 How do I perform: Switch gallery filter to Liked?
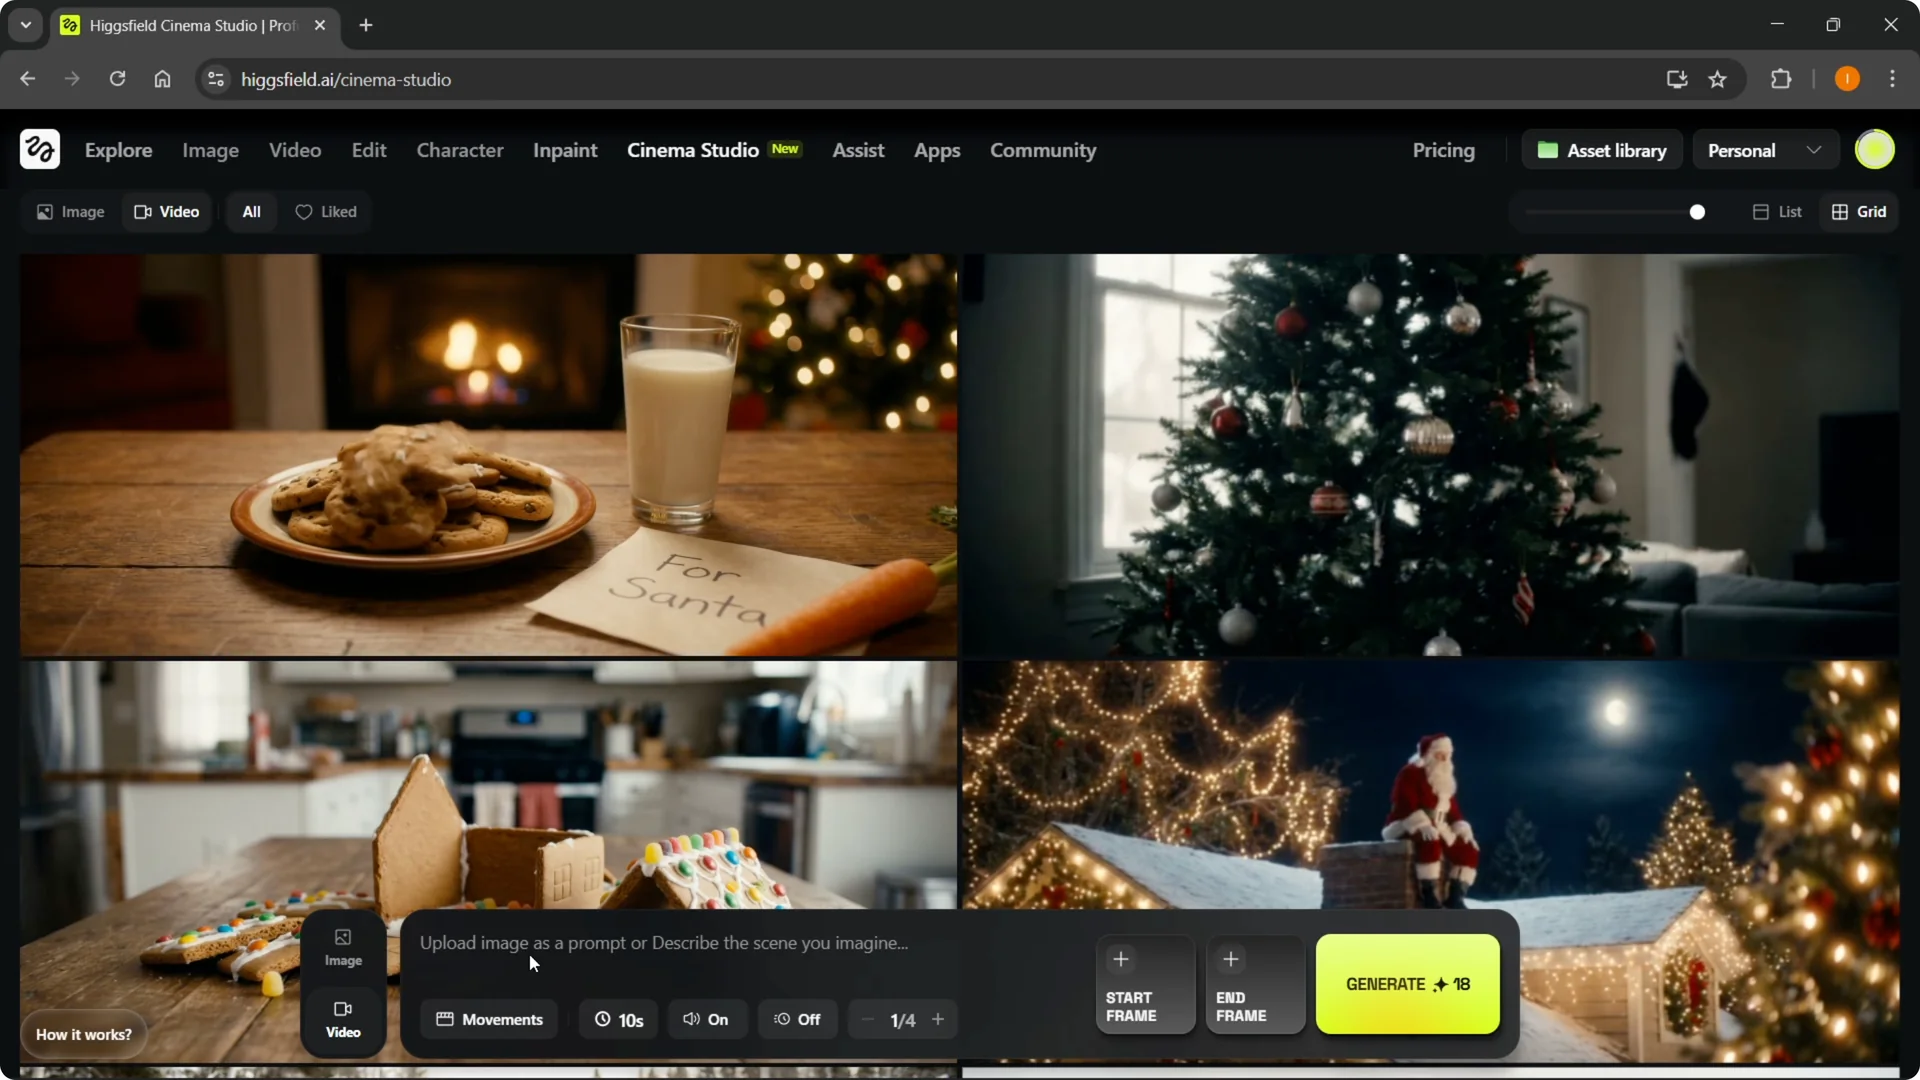[x=326, y=211]
